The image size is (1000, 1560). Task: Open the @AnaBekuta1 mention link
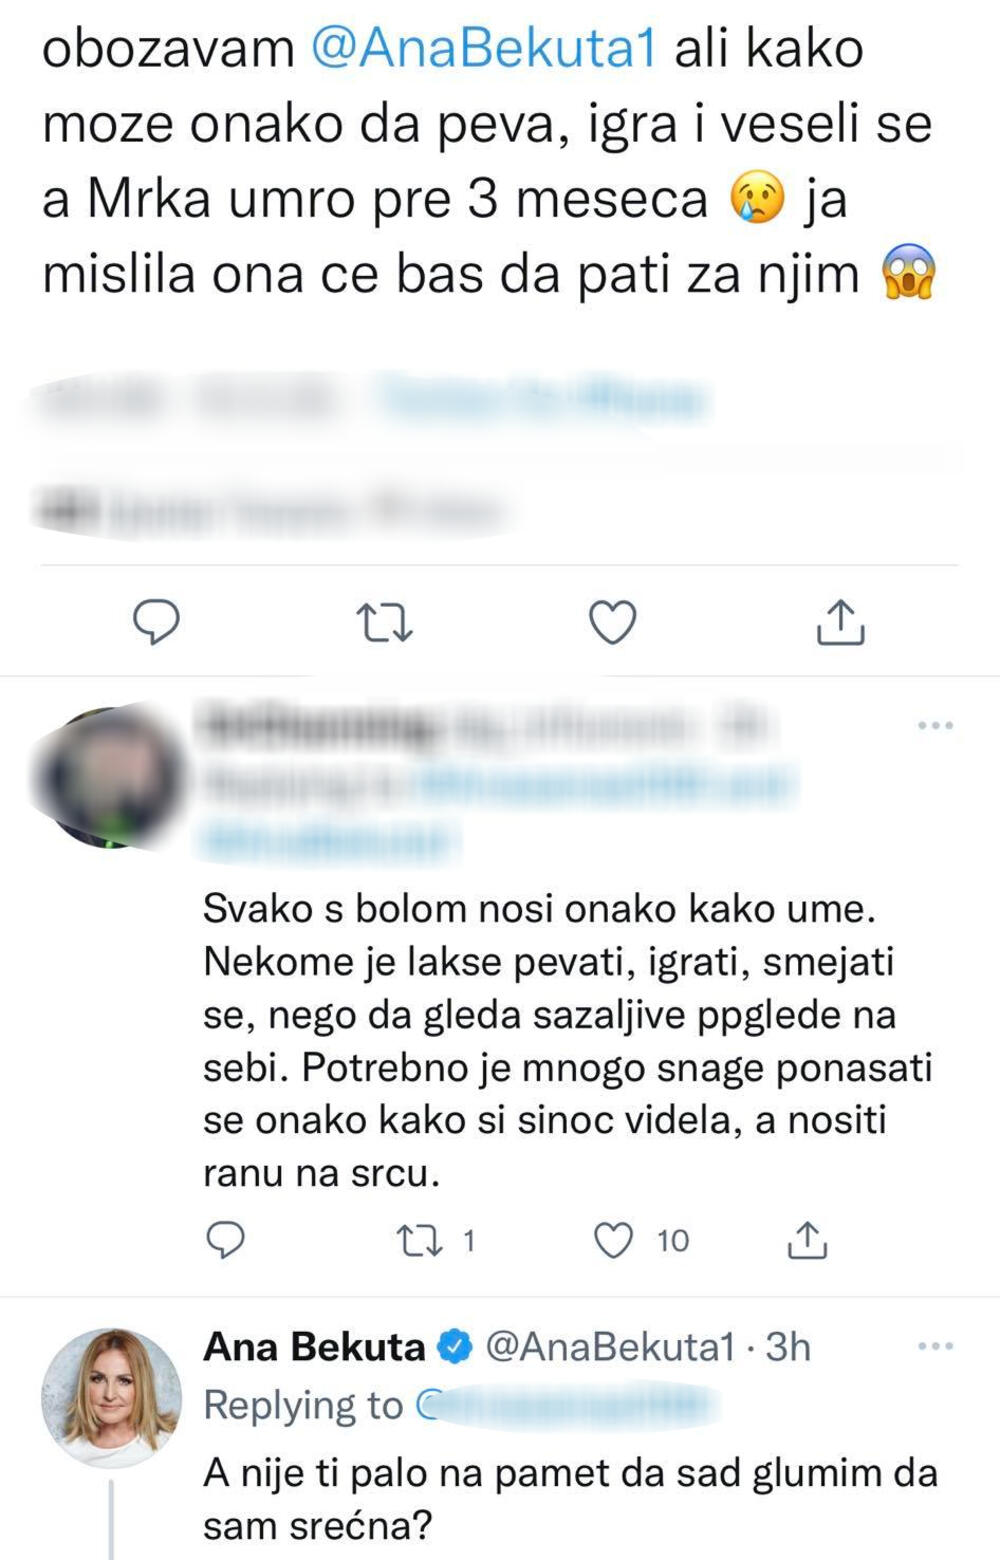(x=484, y=50)
